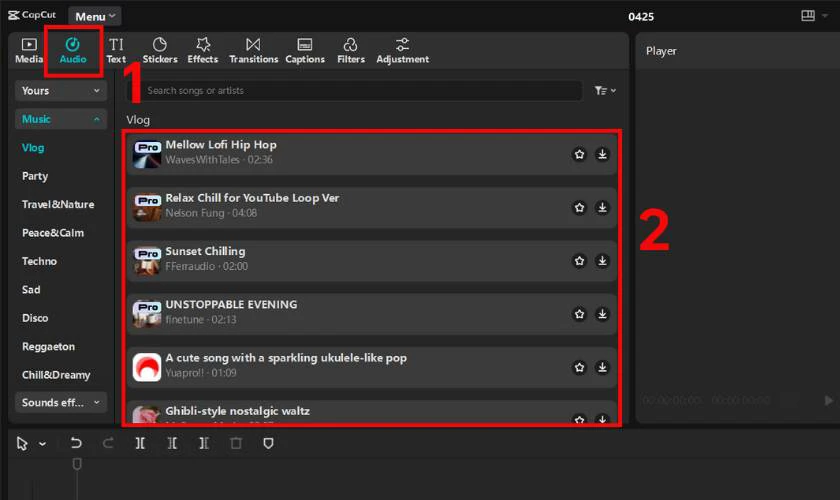This screenshot has height=500, width=840.
Task: Download the UNSTOPPABLE EVENING track
Action: [602, 314]
